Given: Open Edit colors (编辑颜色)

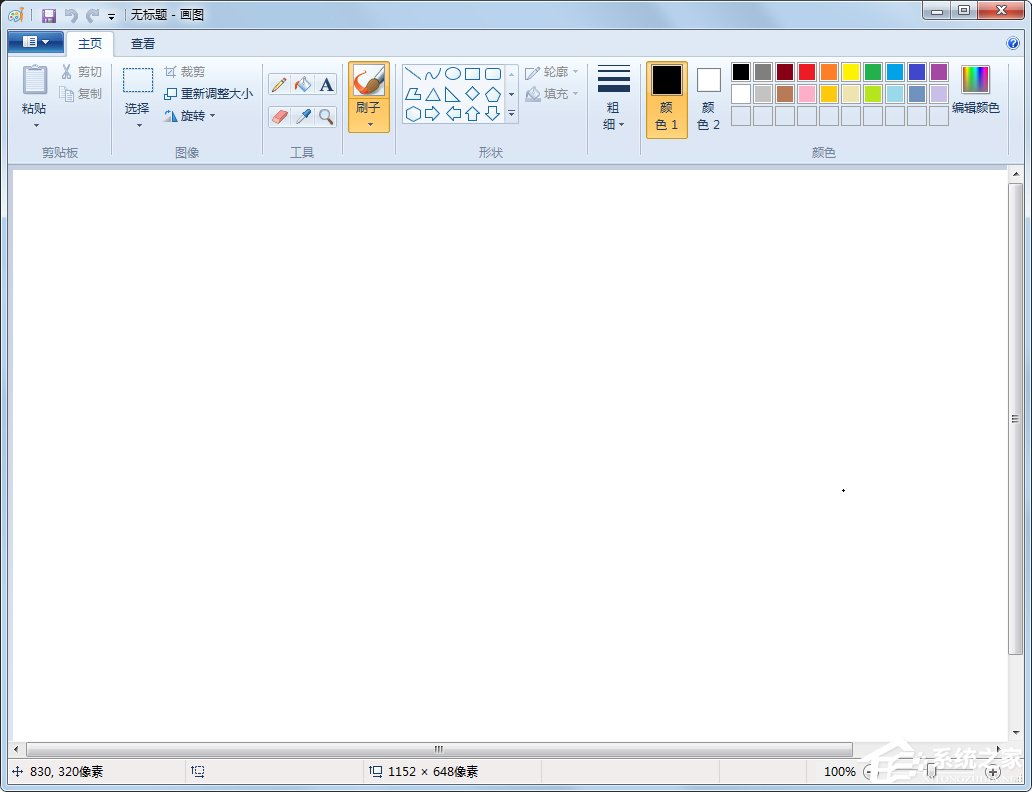Looking at the screenshot, I should [x=975, y=90].
